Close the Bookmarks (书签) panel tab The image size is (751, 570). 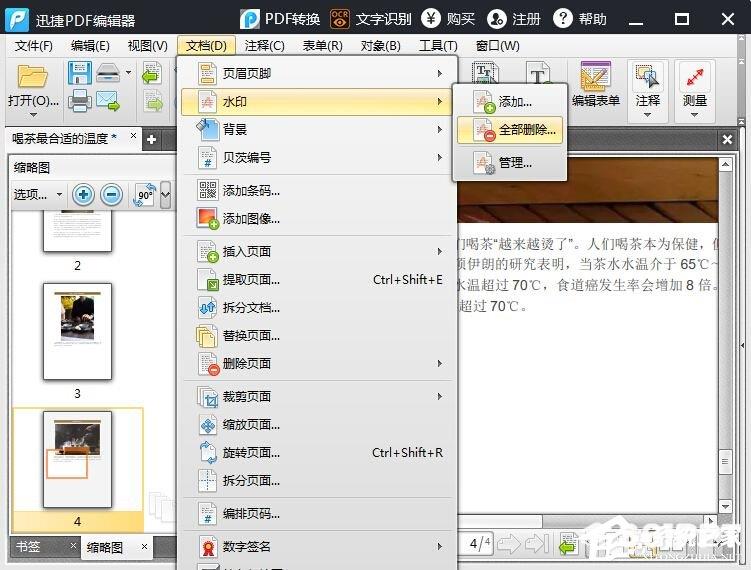click(x=73, y=545)
